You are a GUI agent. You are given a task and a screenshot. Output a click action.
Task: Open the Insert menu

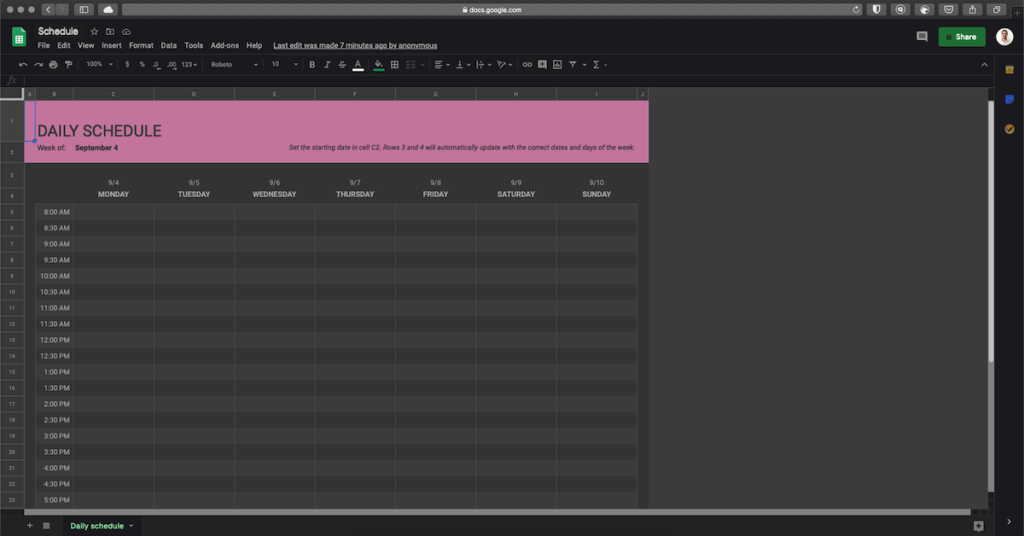tap(111, 46)
